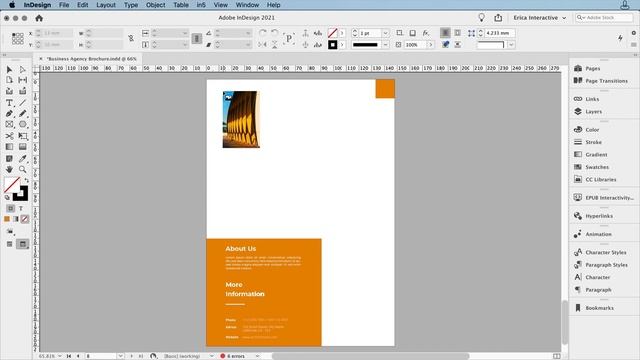Open the in5 menu
Viewport: 640px width, 360px height.
coord(201,5)
